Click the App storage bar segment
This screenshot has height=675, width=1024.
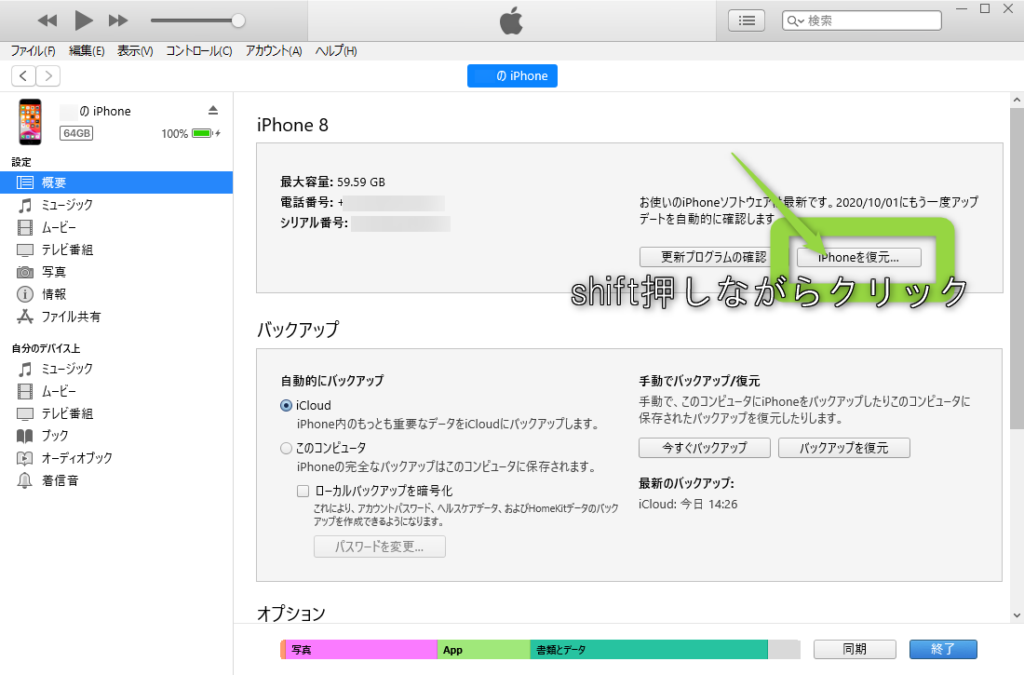click(484, 650)
